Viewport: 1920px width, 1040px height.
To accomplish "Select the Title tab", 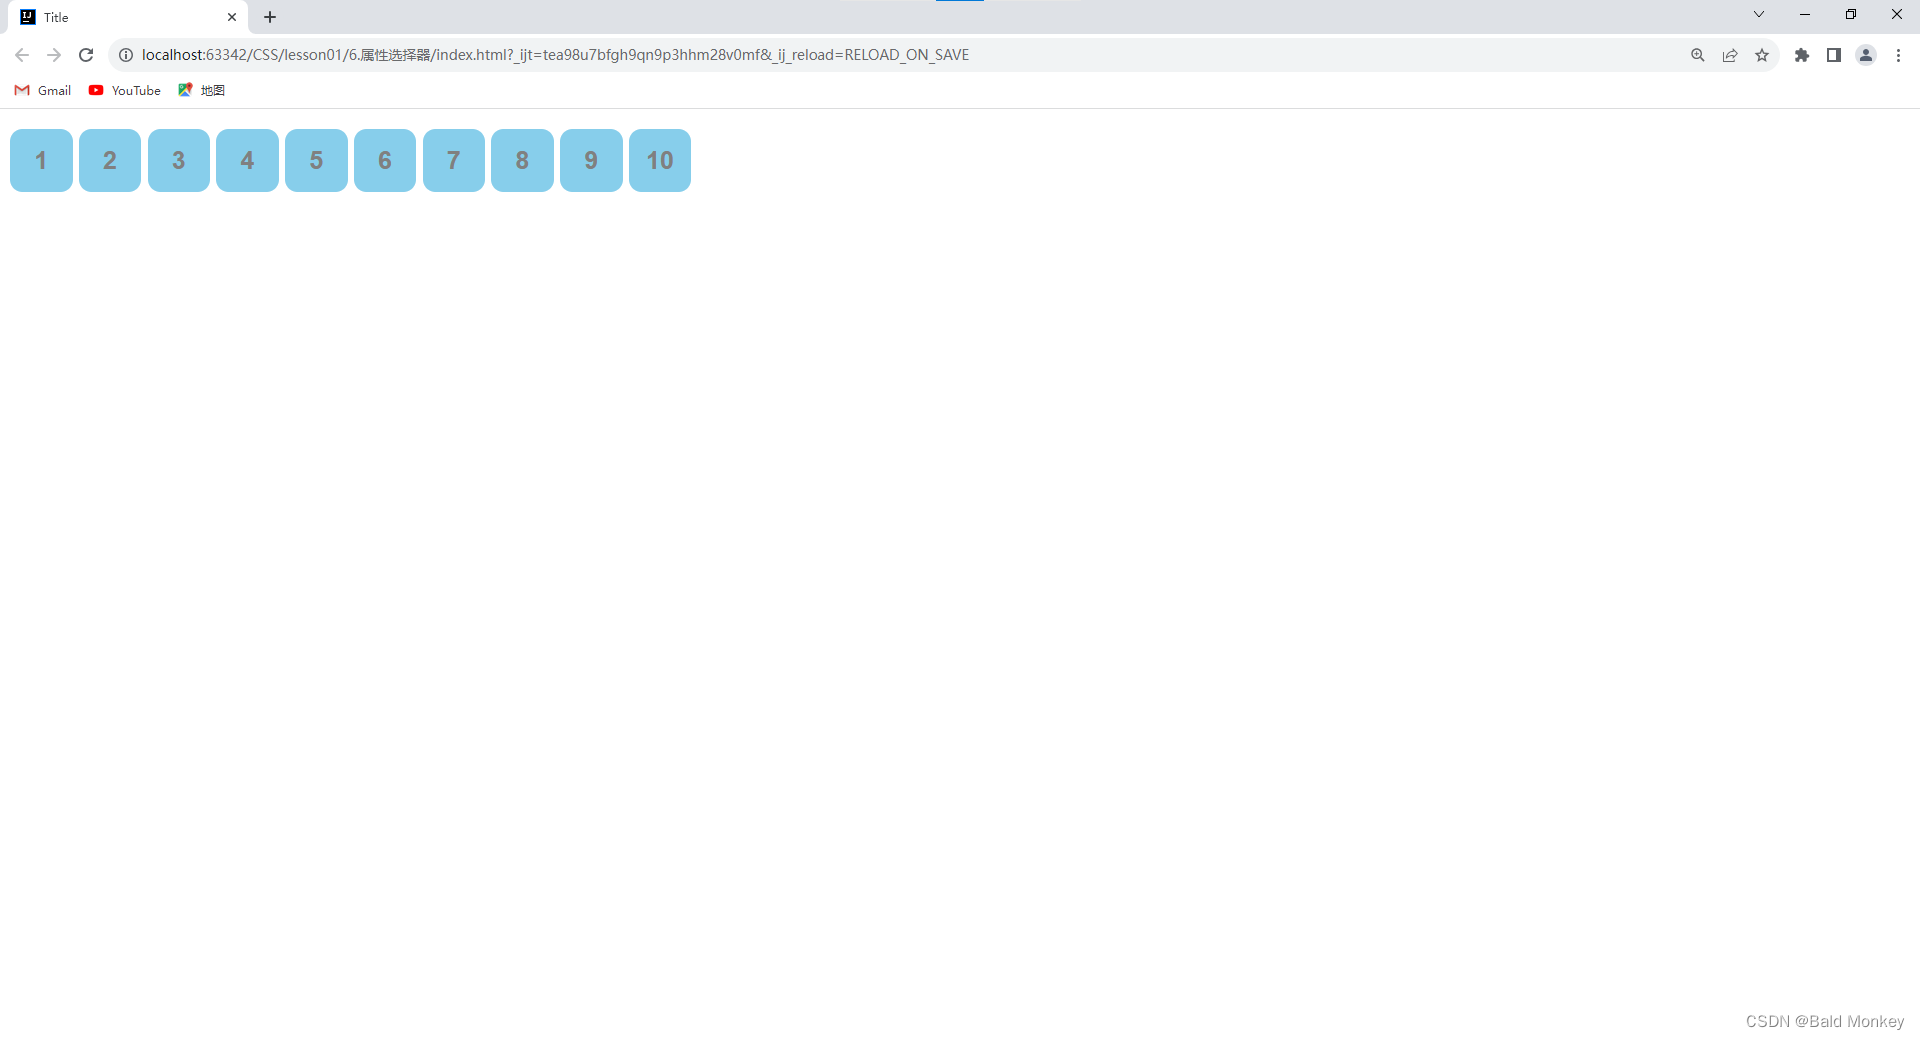I will point(128,17).
